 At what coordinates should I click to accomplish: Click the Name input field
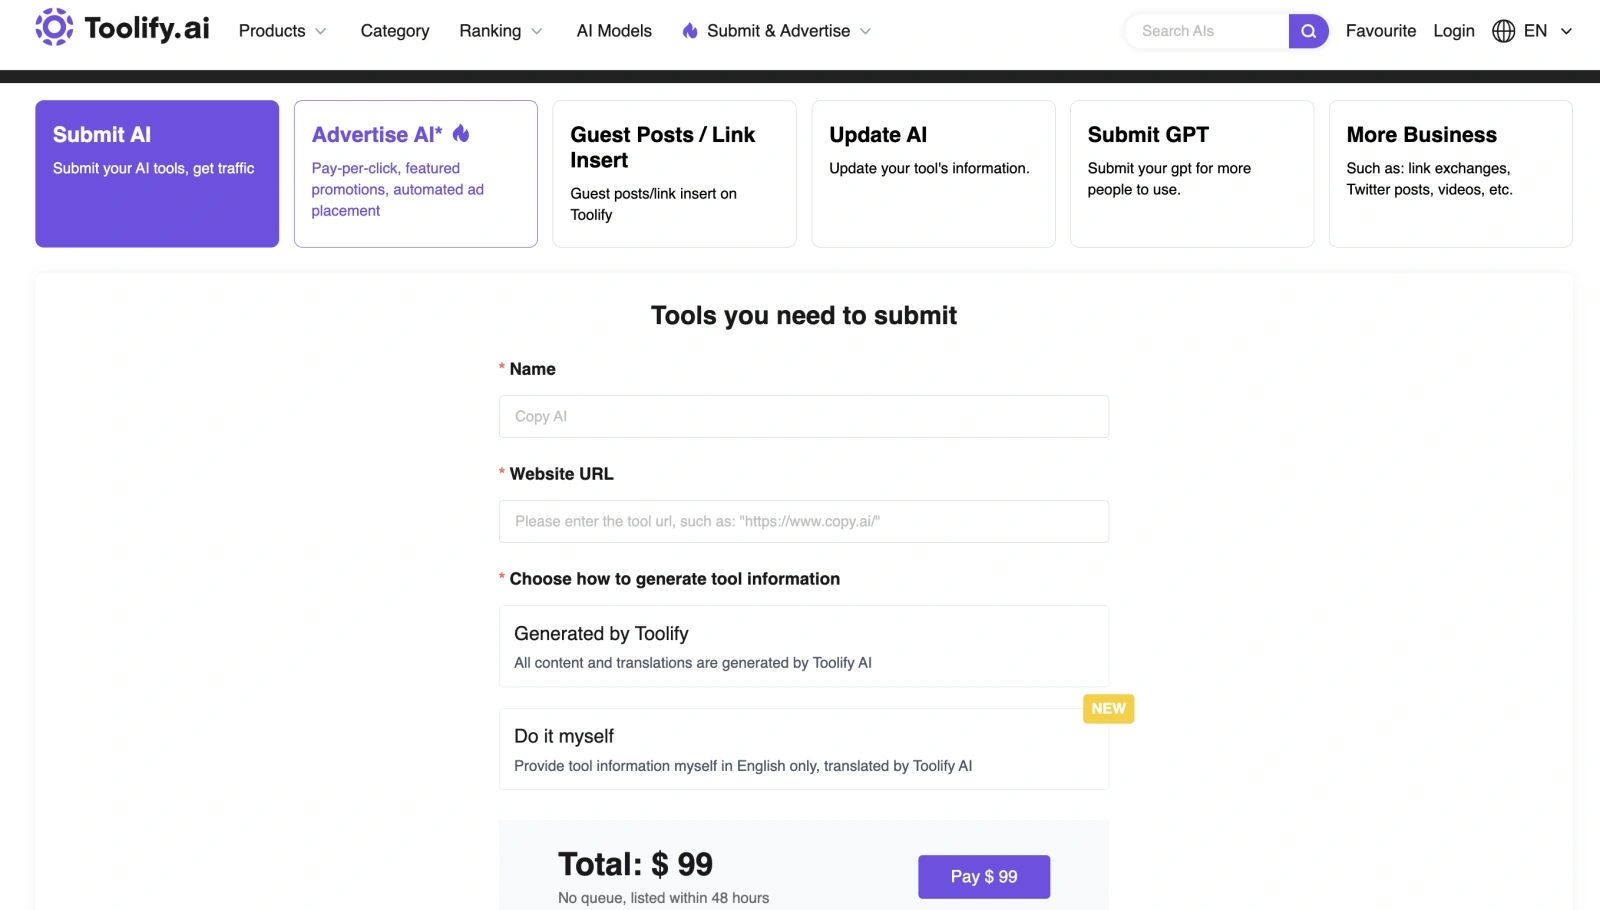pyautogui.click(x=803, y=416)
